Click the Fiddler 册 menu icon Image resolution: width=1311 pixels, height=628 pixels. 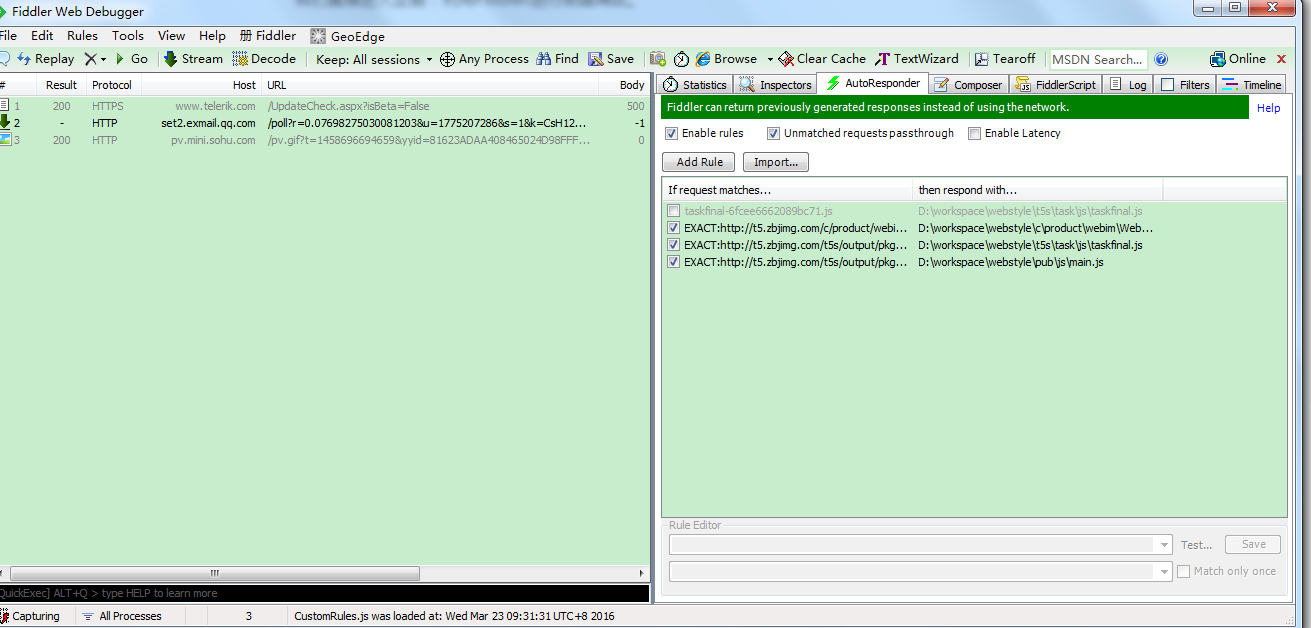click(246, 35)
